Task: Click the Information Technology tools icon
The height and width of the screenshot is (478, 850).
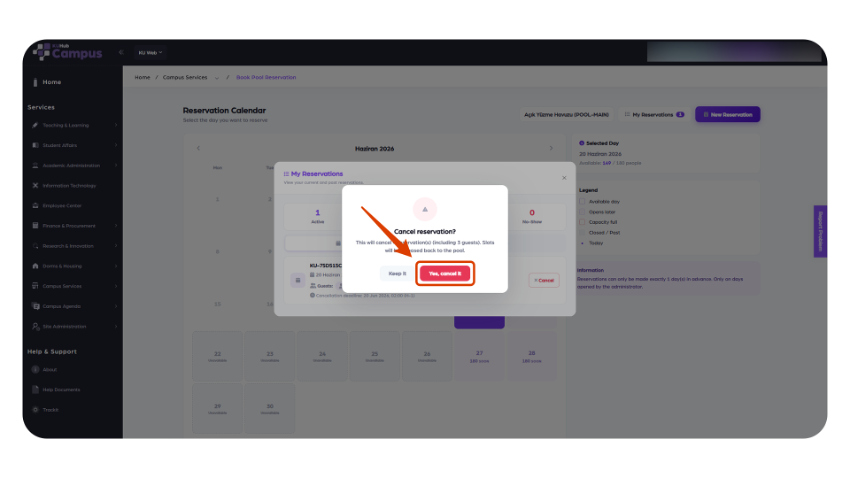Action: [x=35, y=185]
